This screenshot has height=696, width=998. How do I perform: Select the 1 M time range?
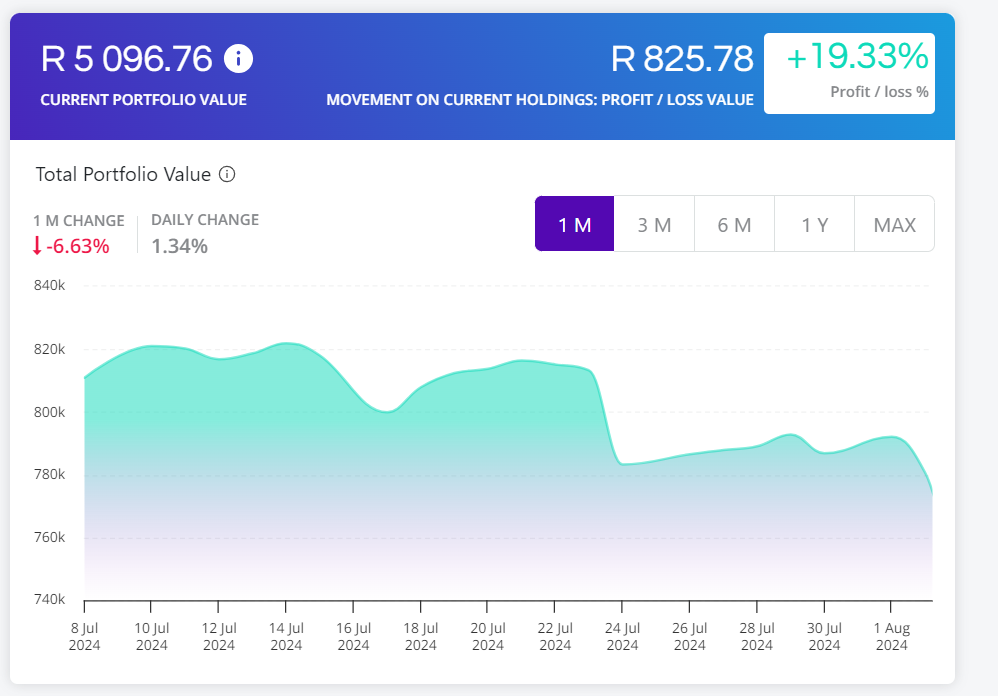pos(574,224)
